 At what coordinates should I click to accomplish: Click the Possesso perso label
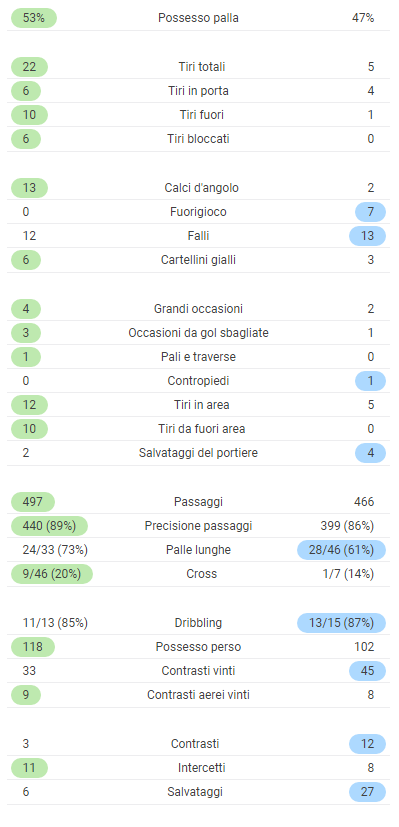[198, 647]
